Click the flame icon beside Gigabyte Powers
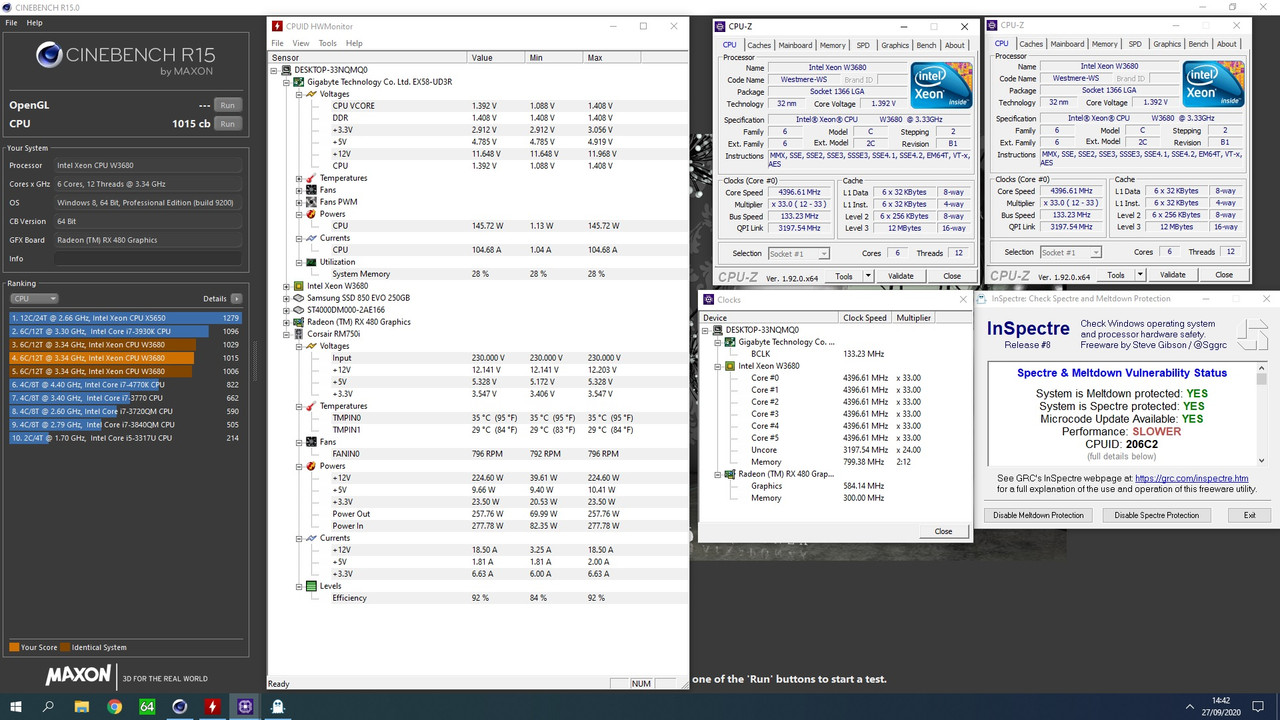 pyautogui.click(x=312, y=214)
